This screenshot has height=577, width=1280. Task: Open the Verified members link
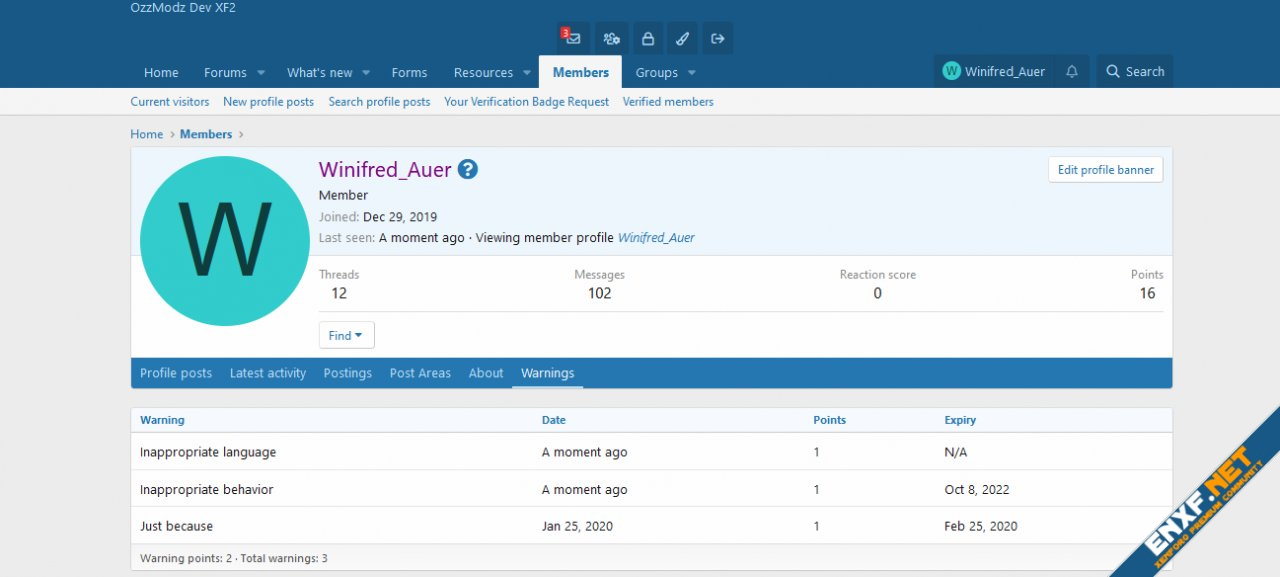pyautogui.click(x=668, y=102)
